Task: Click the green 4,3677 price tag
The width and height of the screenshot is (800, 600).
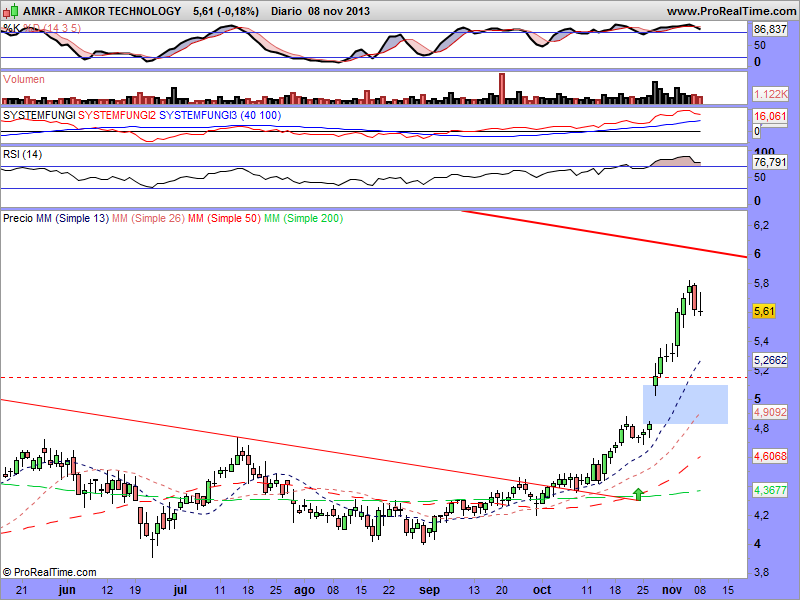Action: 771,491
